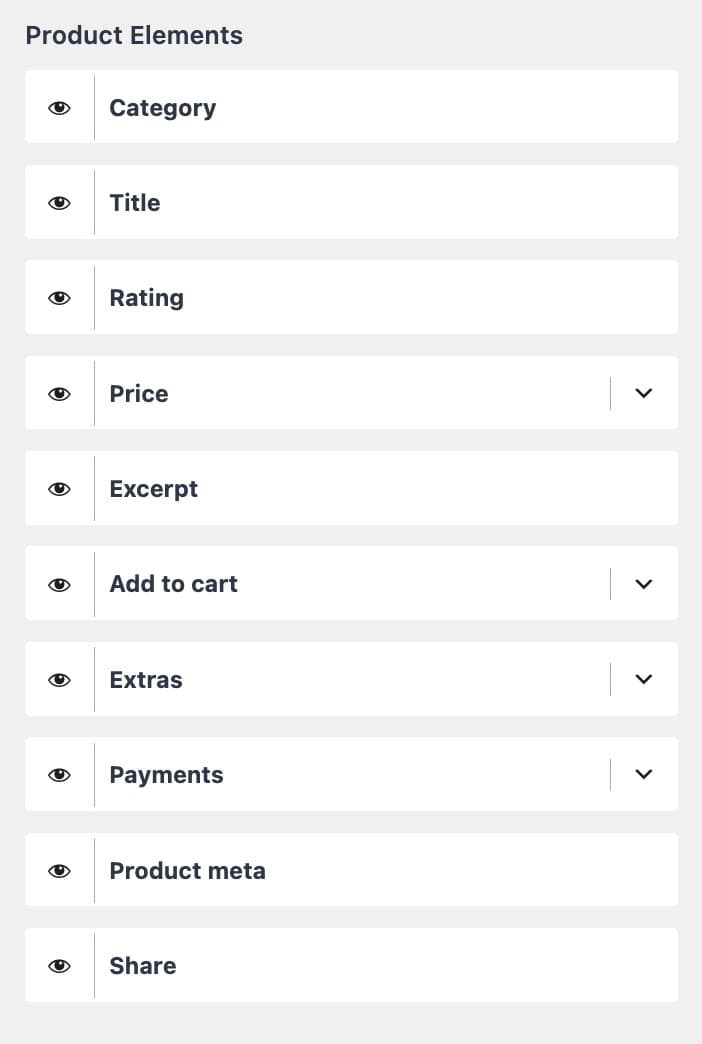Screen dimensions: 702x1044
Task: Select the Share element row
Action: [x=142, y=965]
